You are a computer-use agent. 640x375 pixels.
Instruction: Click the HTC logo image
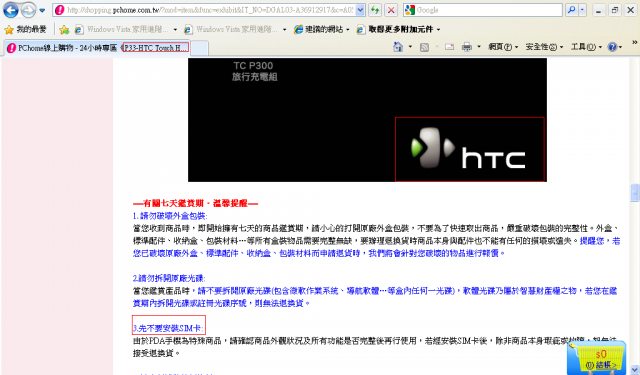coord(469,149)
